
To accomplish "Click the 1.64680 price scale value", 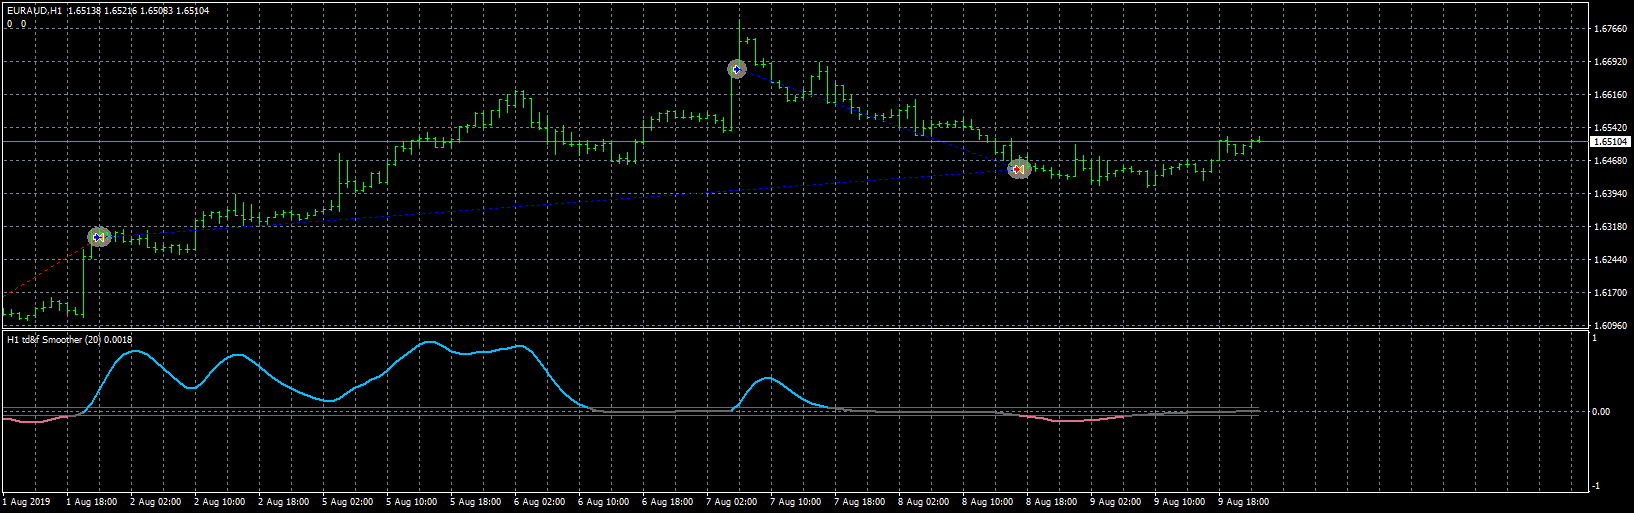I will coord(1608,161).
